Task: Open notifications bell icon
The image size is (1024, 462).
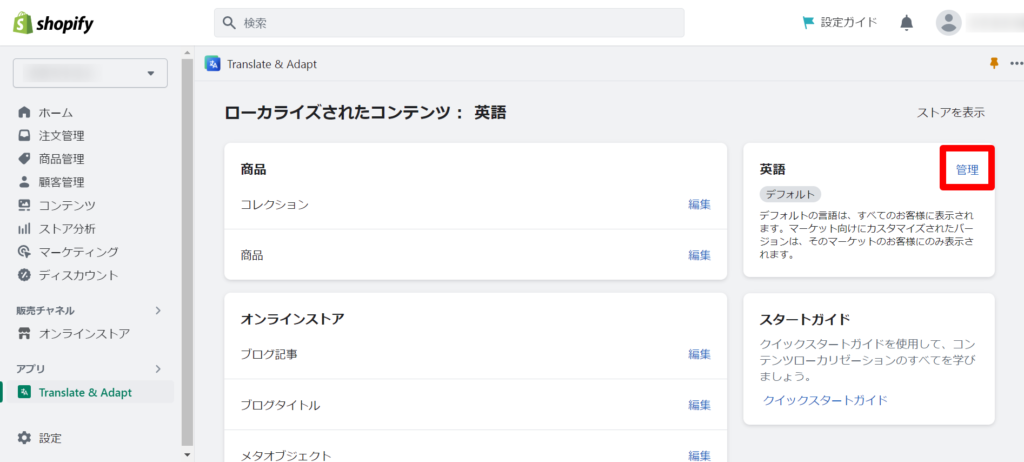Action: (x=906, y=23)
